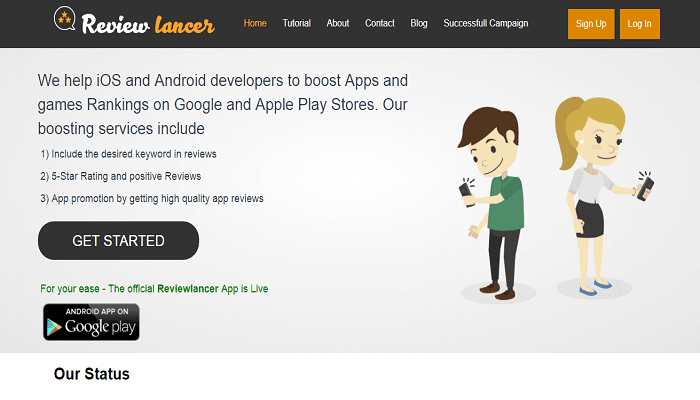Click the desired keyword in reviews line

click(x=129, y=154)
